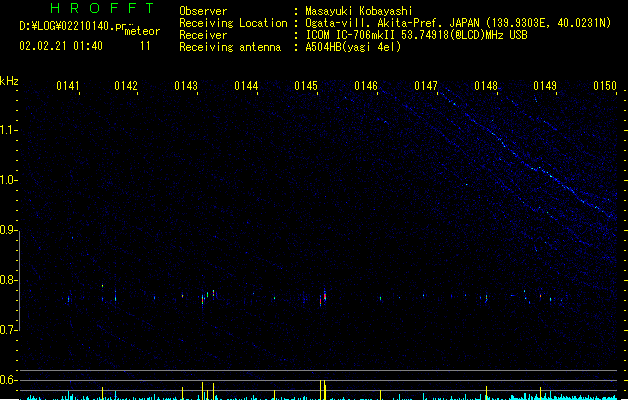Click the date stamp 02.02.21 01:40
Image resolution: width=629 pixels, height=400 pixels.
click(x=61, y=46)
